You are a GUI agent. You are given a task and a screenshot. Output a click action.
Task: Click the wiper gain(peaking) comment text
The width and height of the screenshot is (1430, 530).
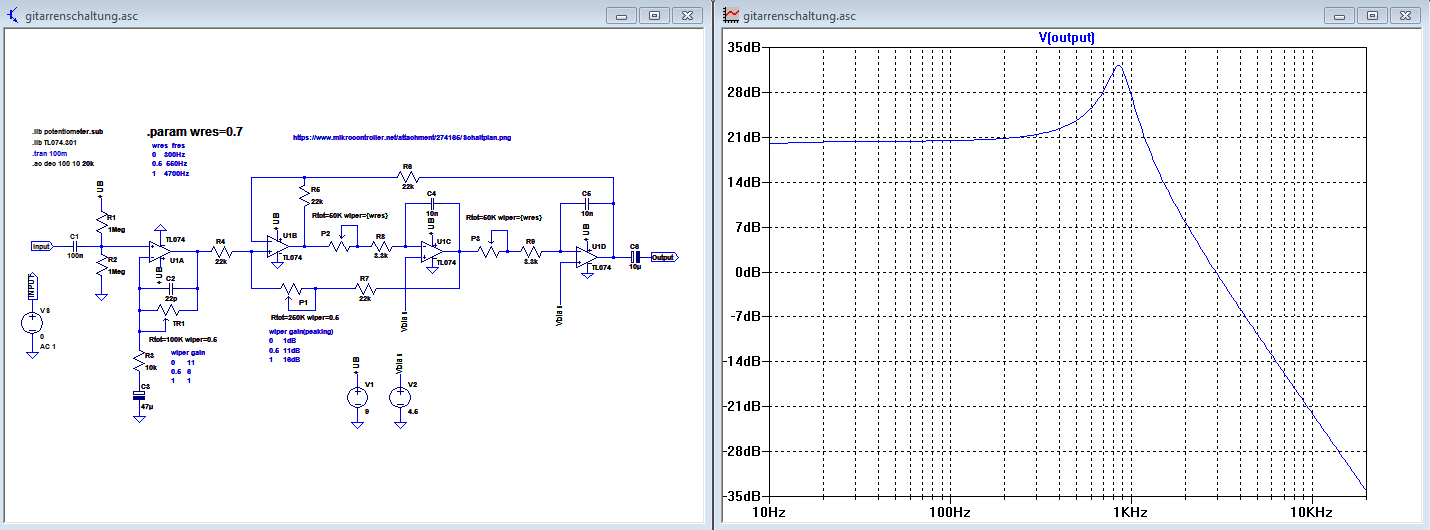coord(301,331)
